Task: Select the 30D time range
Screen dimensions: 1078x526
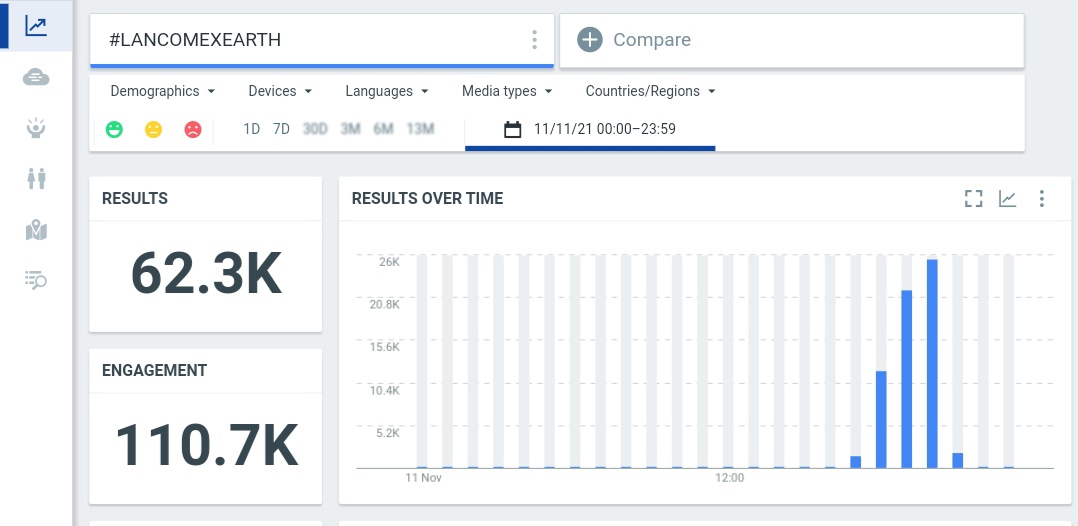Action: 315,129
